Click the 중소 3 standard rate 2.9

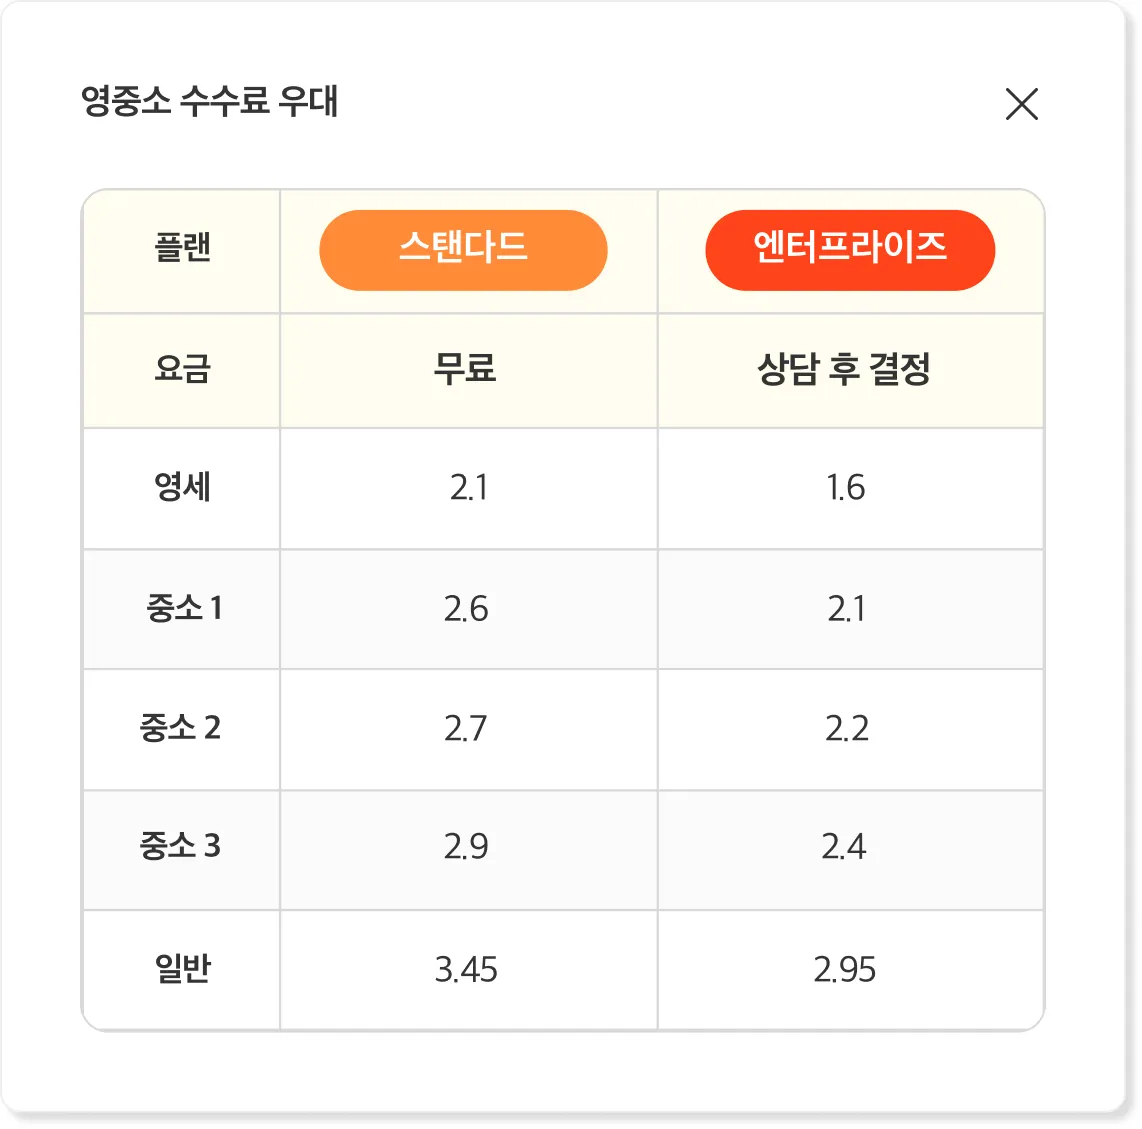tap(466, 846)
